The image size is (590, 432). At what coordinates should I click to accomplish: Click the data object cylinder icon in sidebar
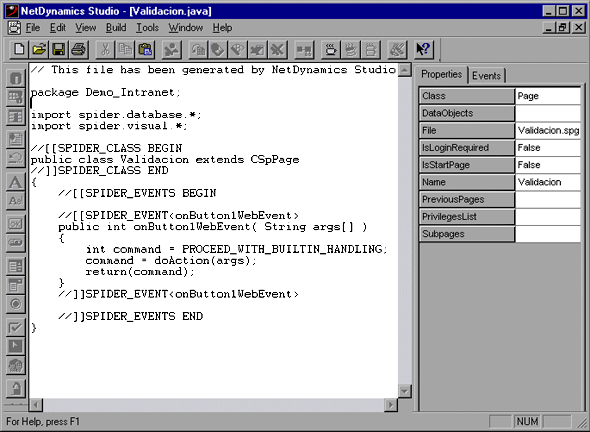tap(16, 79)
